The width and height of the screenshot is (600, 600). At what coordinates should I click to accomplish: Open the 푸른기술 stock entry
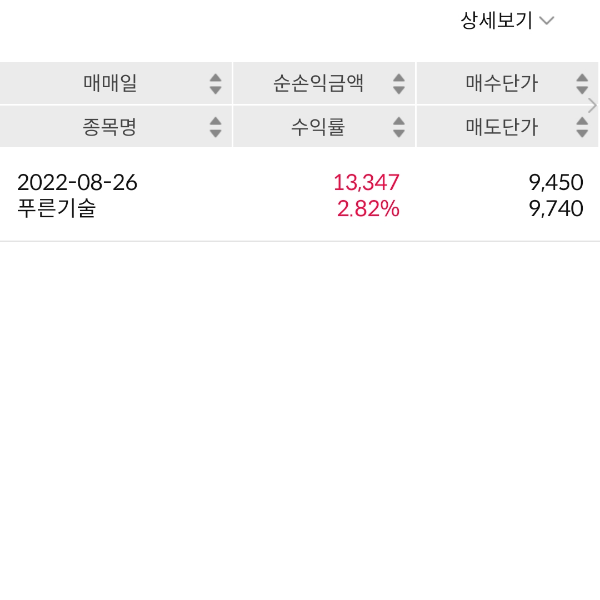point(57,210)
